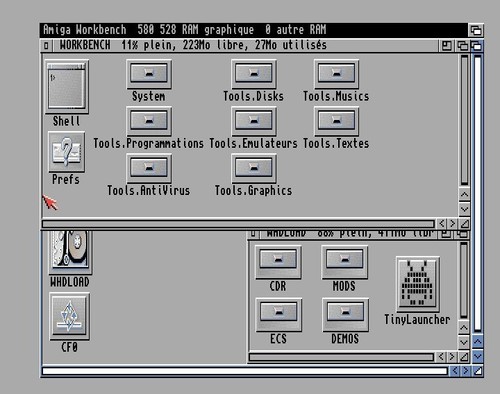This screenshot has height=394, width=500.
Task: Open the Shell icon
Action: click(67, 87)
